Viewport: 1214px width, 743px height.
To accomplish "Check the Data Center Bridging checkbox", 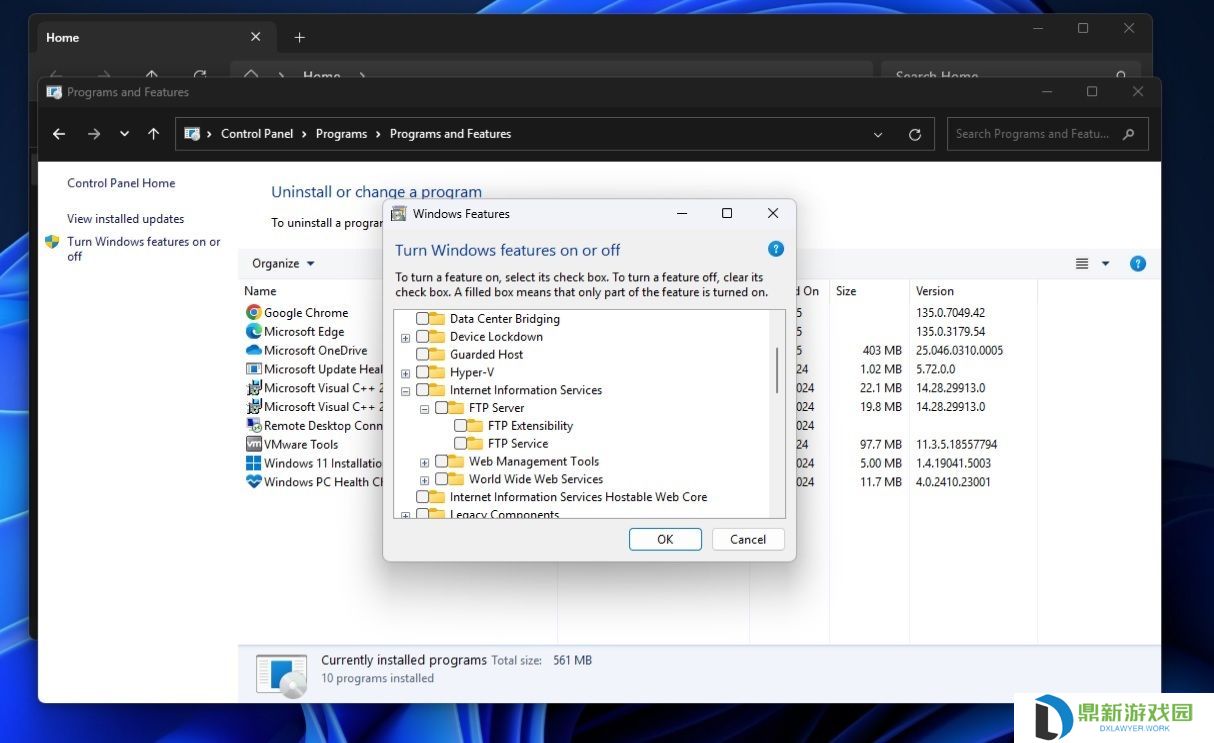I will tap(423, 319).
